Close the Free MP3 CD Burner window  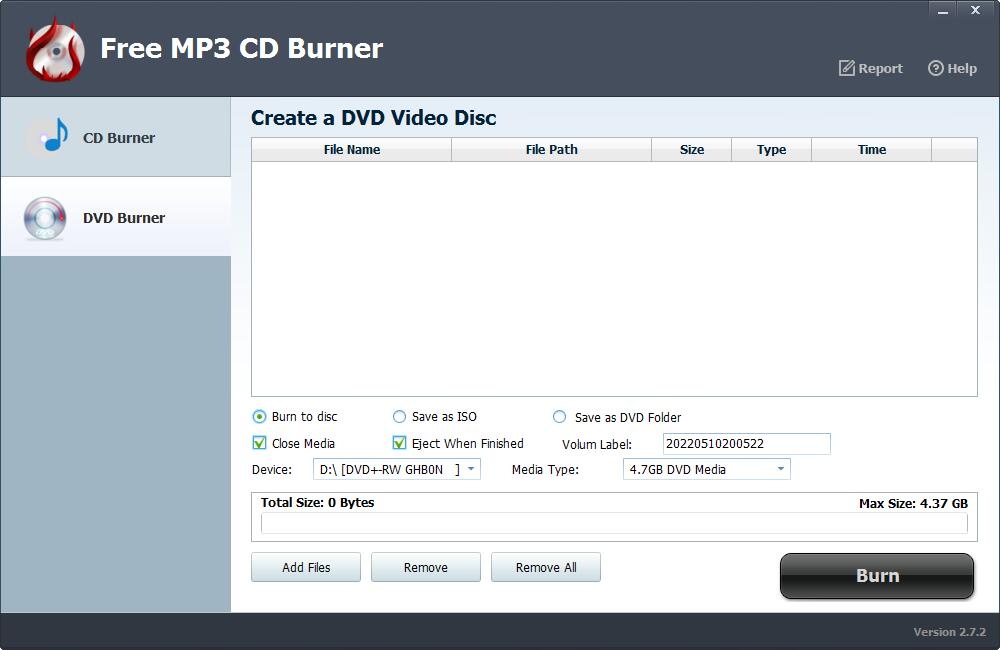tap(975, 10)
